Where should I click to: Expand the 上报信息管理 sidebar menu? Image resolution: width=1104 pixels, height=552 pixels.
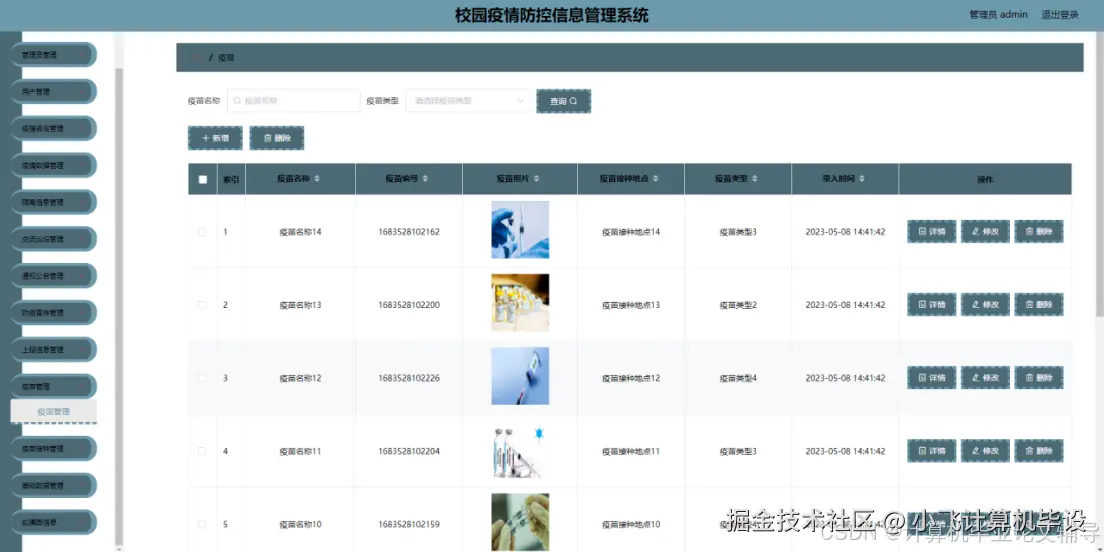pyautogui.click(x=53, y=350)
